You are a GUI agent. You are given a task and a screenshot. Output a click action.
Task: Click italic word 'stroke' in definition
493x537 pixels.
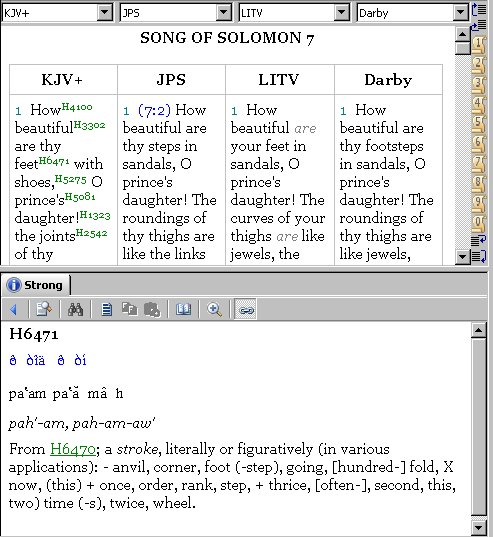138,449
